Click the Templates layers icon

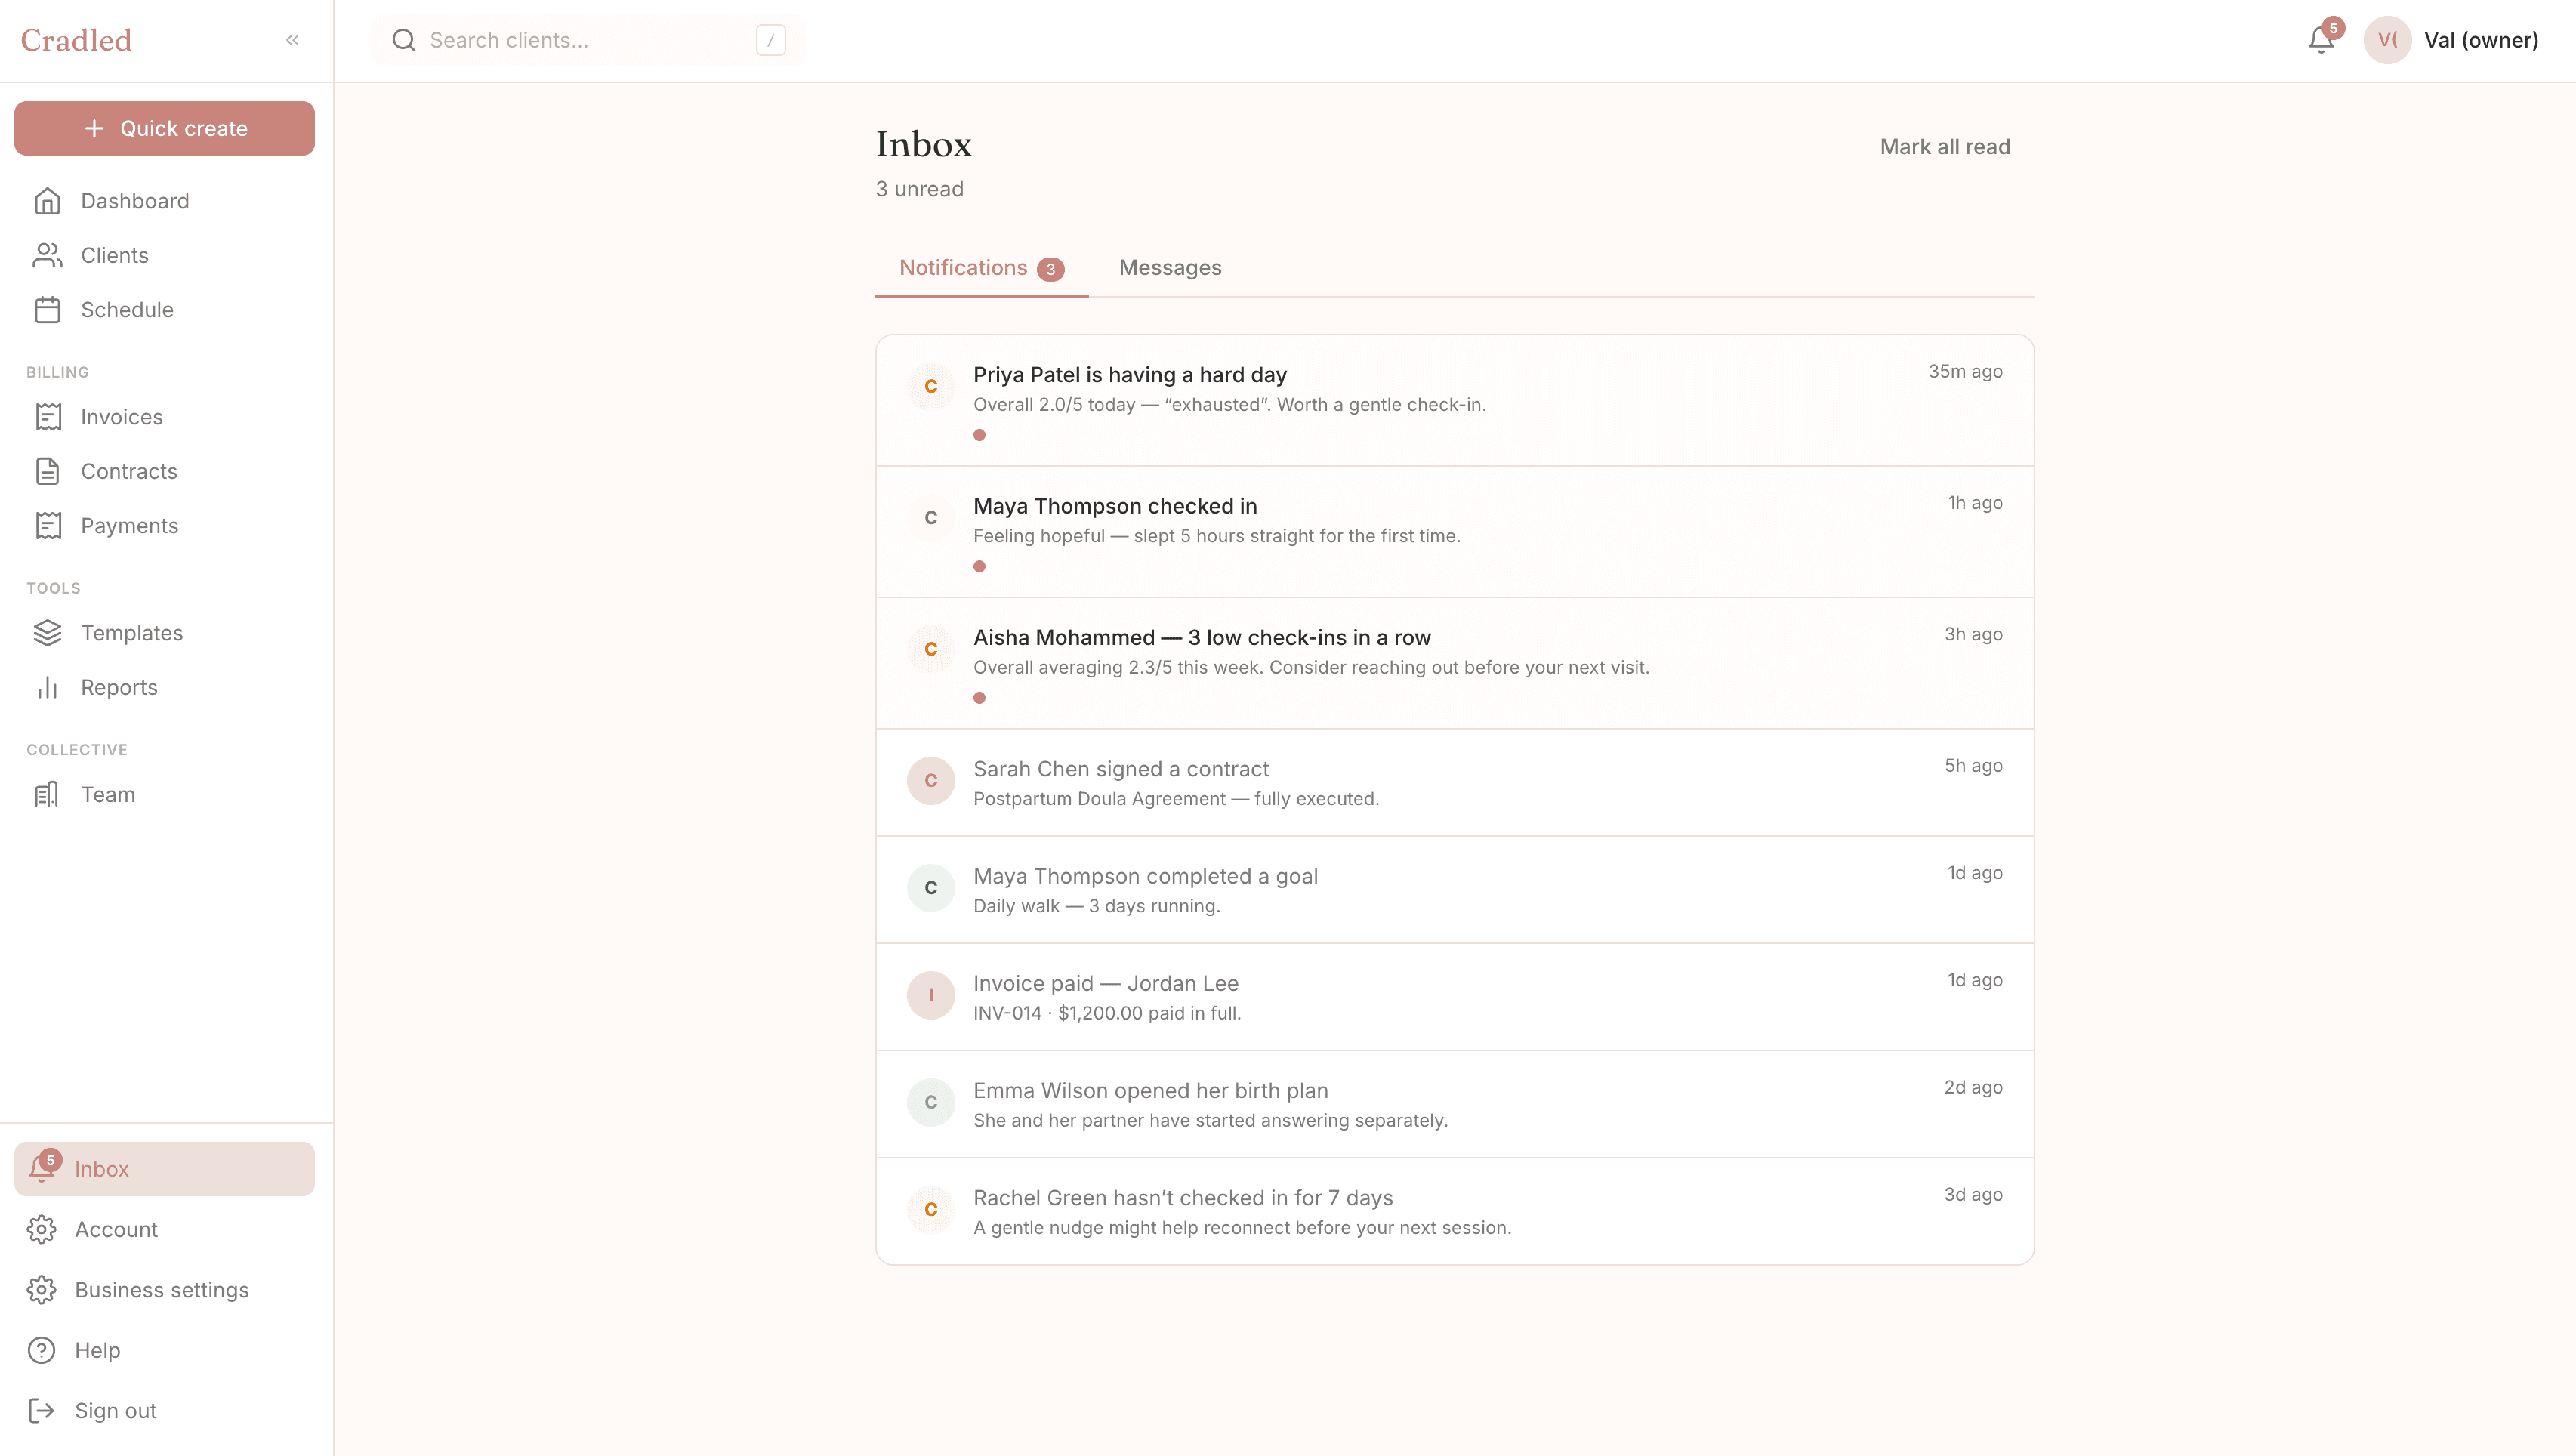(x=47, y=633)
